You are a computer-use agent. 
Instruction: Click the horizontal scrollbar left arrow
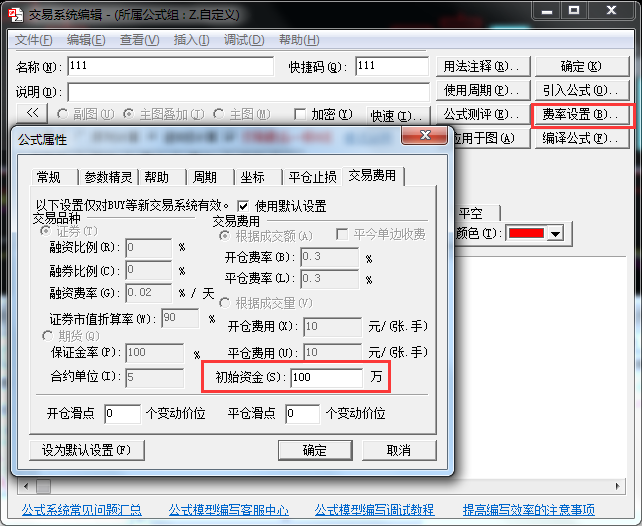[26, 486]
